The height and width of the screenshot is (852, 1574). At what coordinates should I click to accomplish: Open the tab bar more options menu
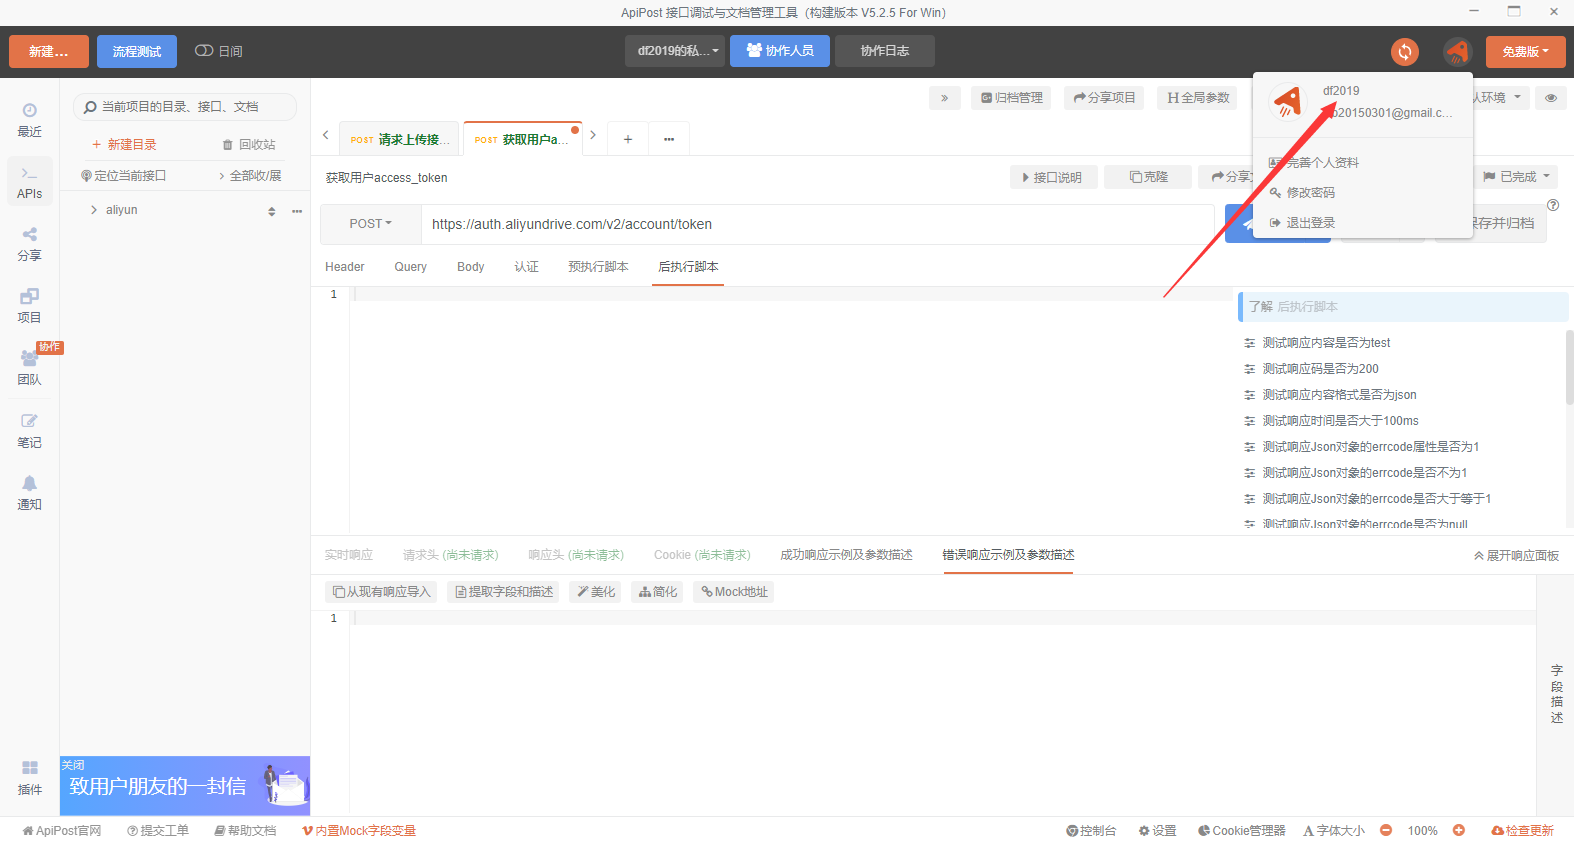[669, 139]
